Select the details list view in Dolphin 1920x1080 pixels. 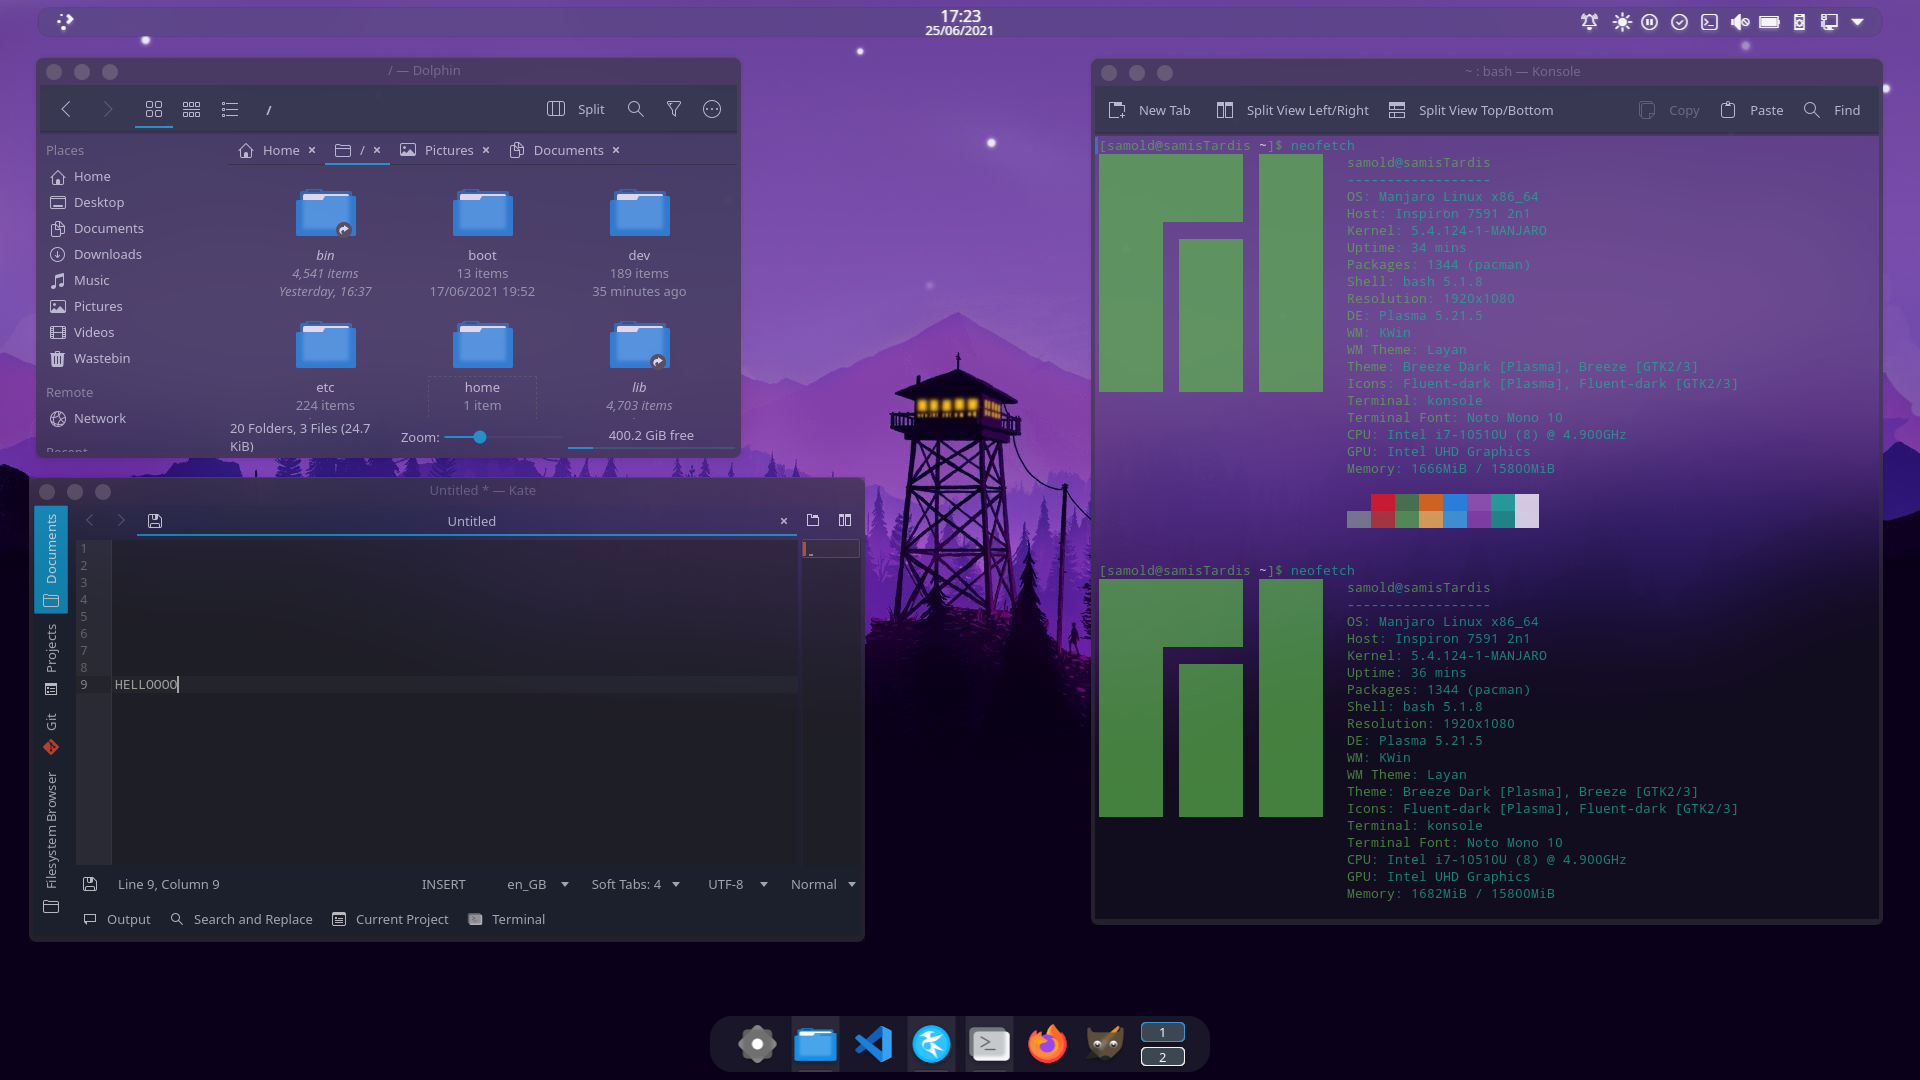[230, 109]
